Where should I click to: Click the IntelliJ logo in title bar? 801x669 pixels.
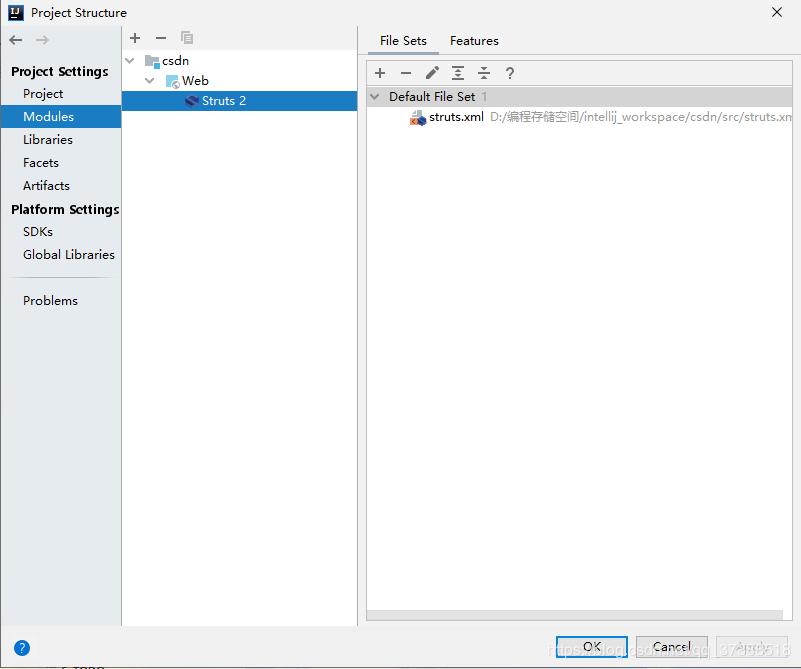point(16,13)
